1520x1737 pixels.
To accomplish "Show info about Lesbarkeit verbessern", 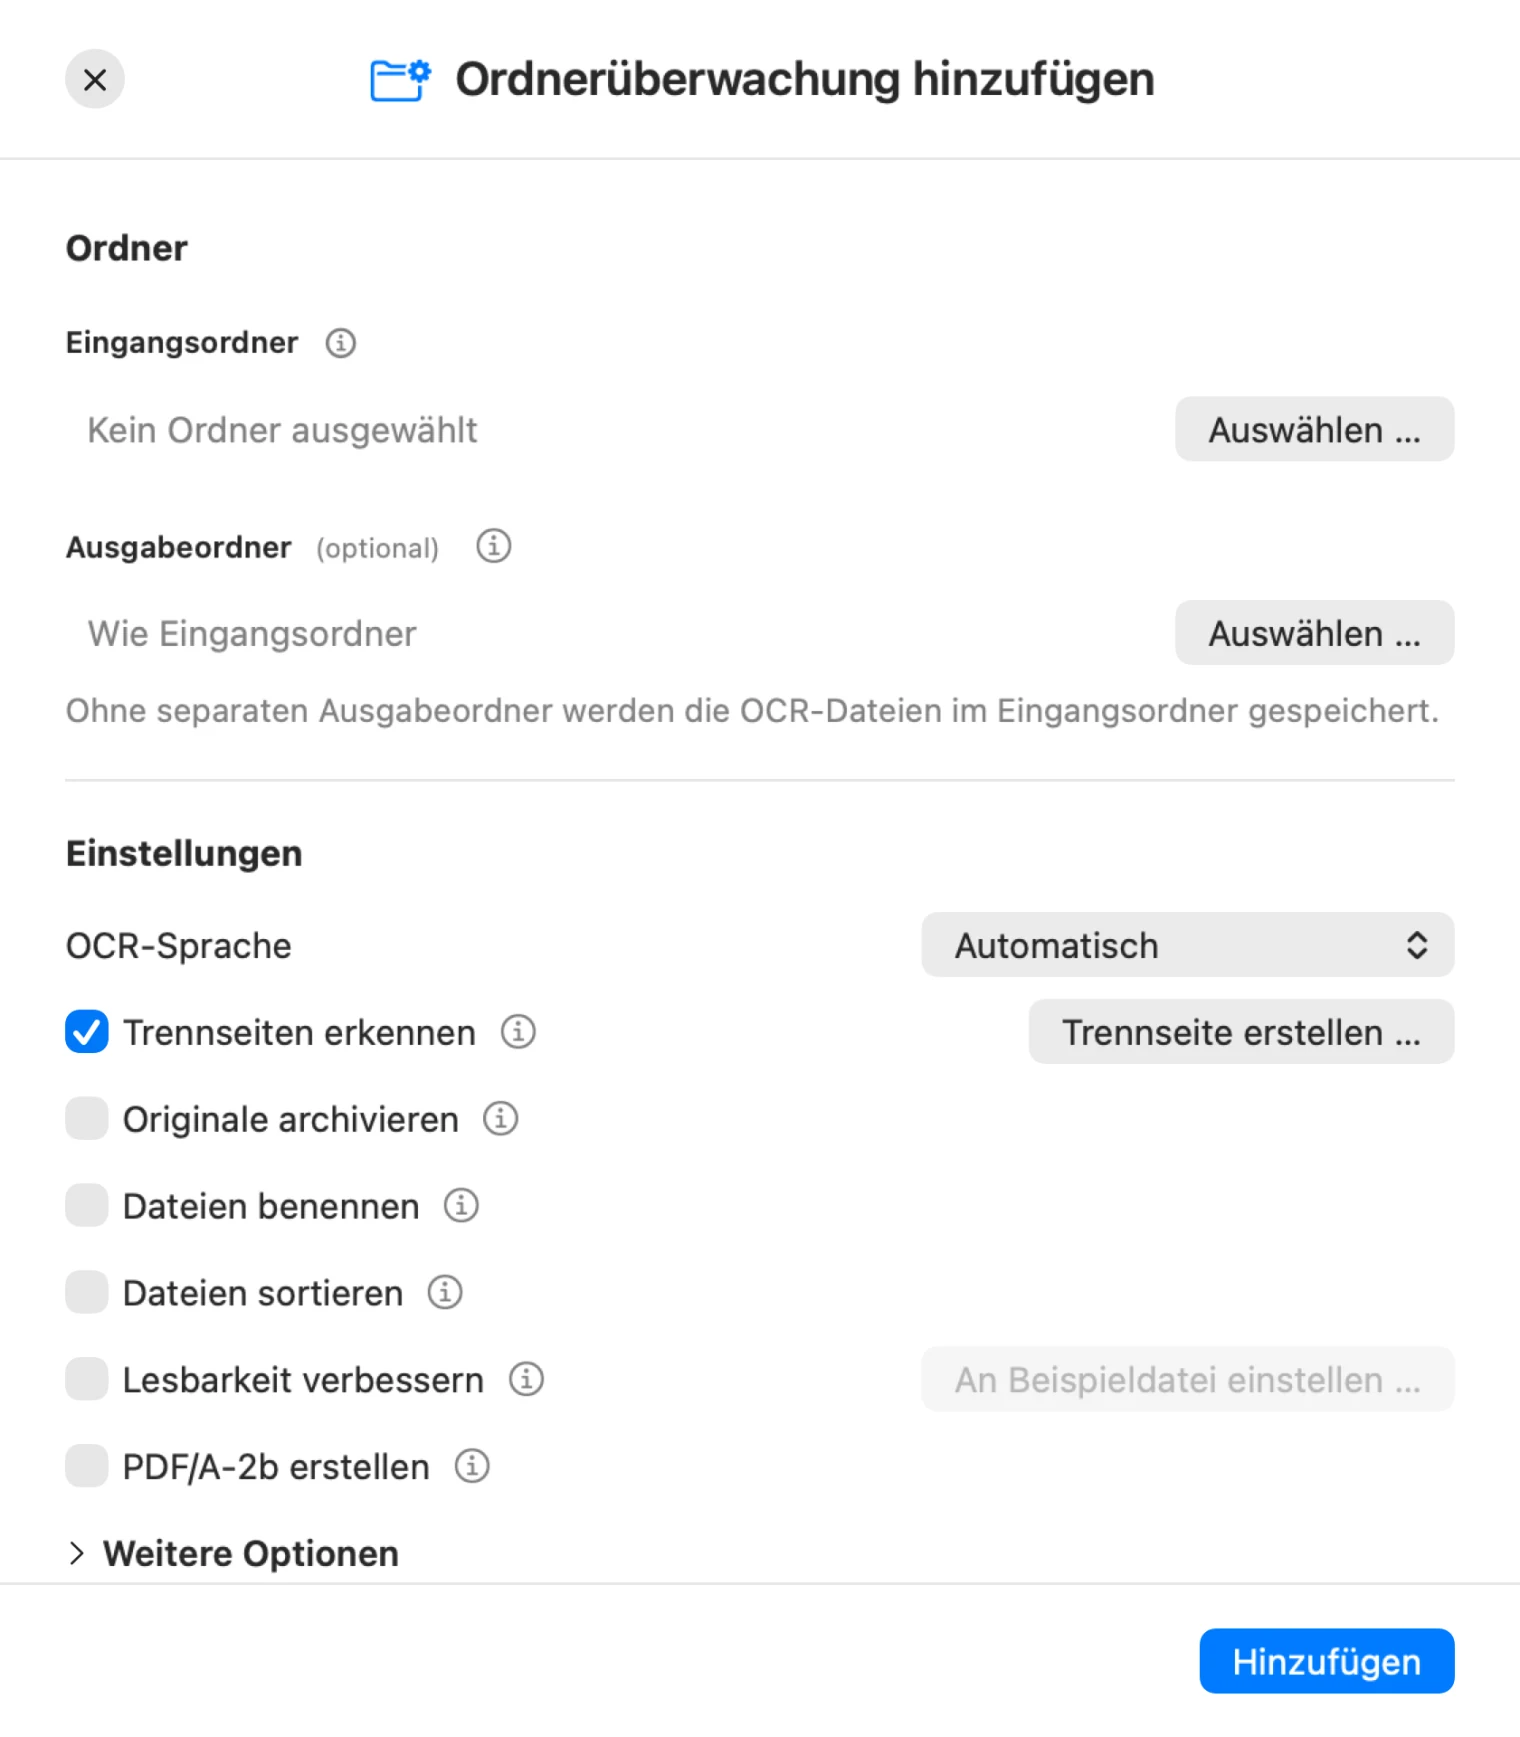I will (526, 1379).
